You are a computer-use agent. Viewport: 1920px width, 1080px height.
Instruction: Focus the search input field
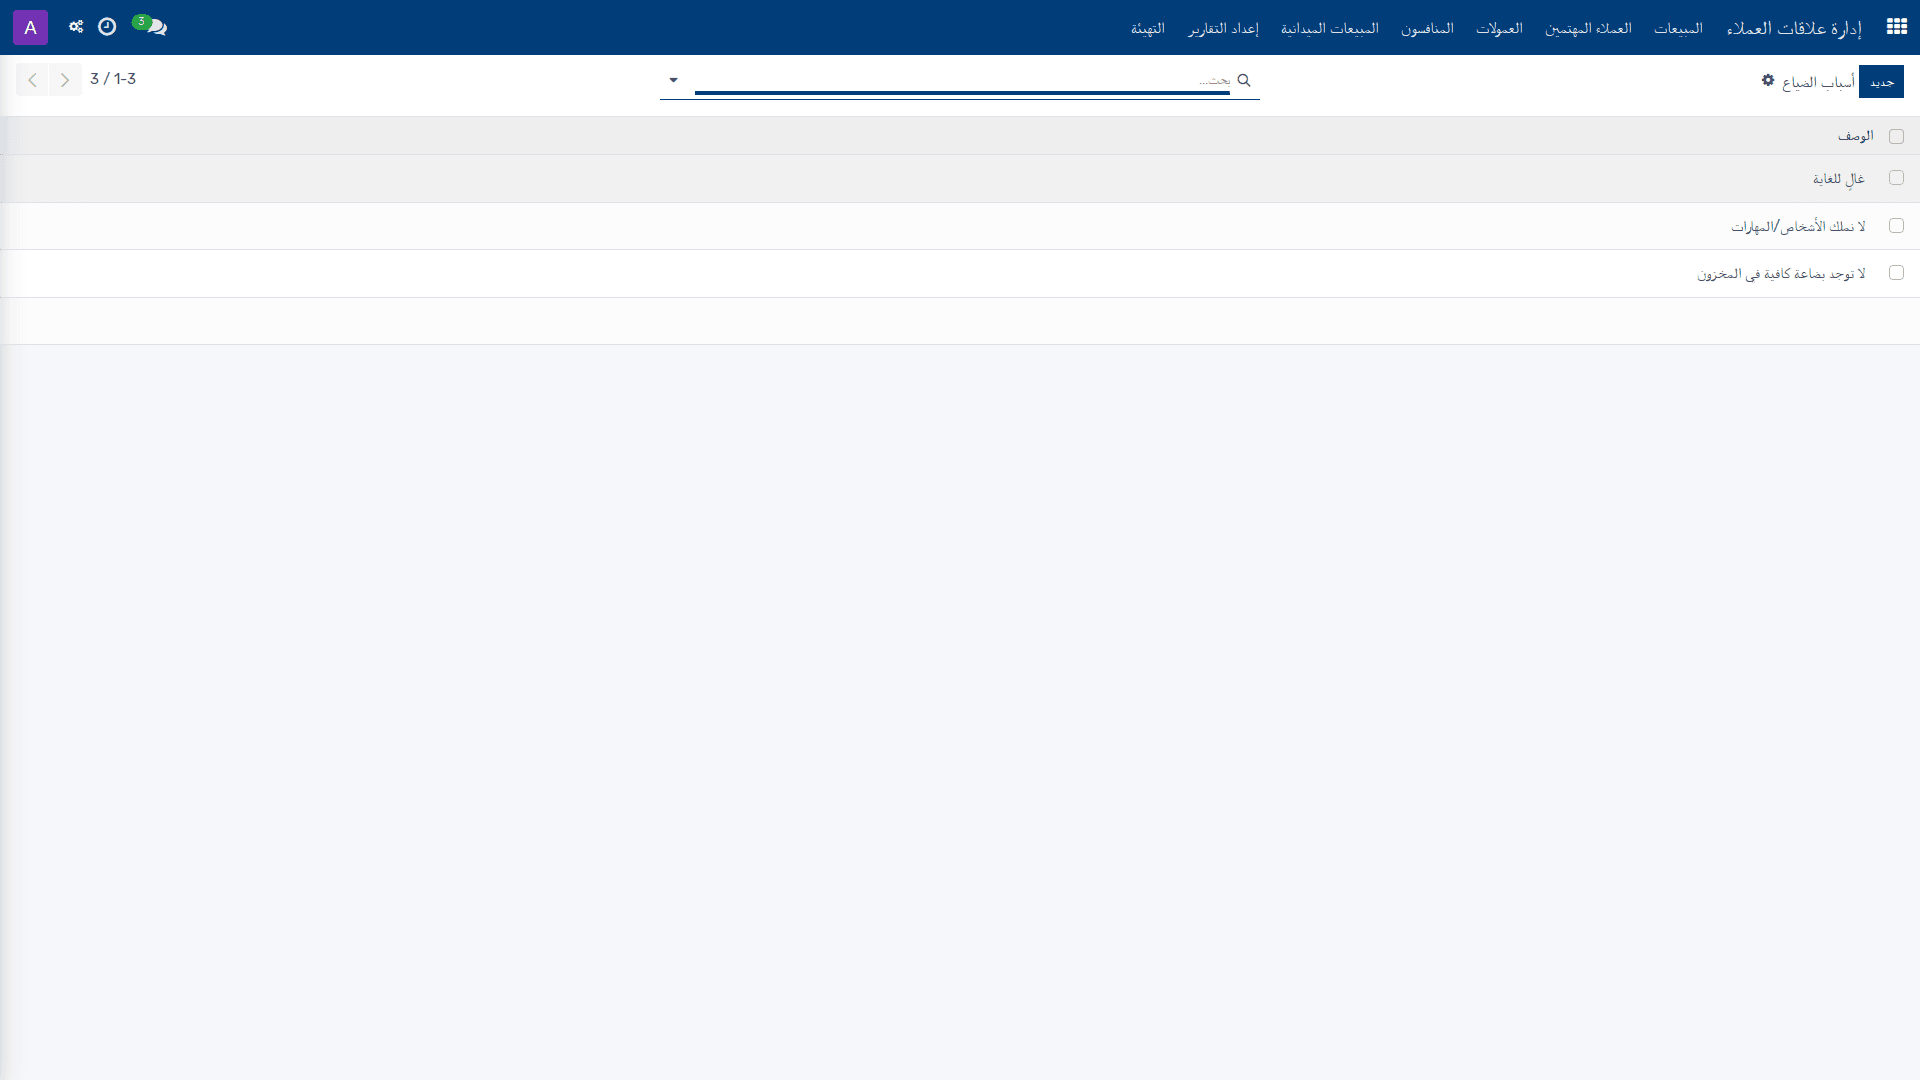click(x=962, y=80)
